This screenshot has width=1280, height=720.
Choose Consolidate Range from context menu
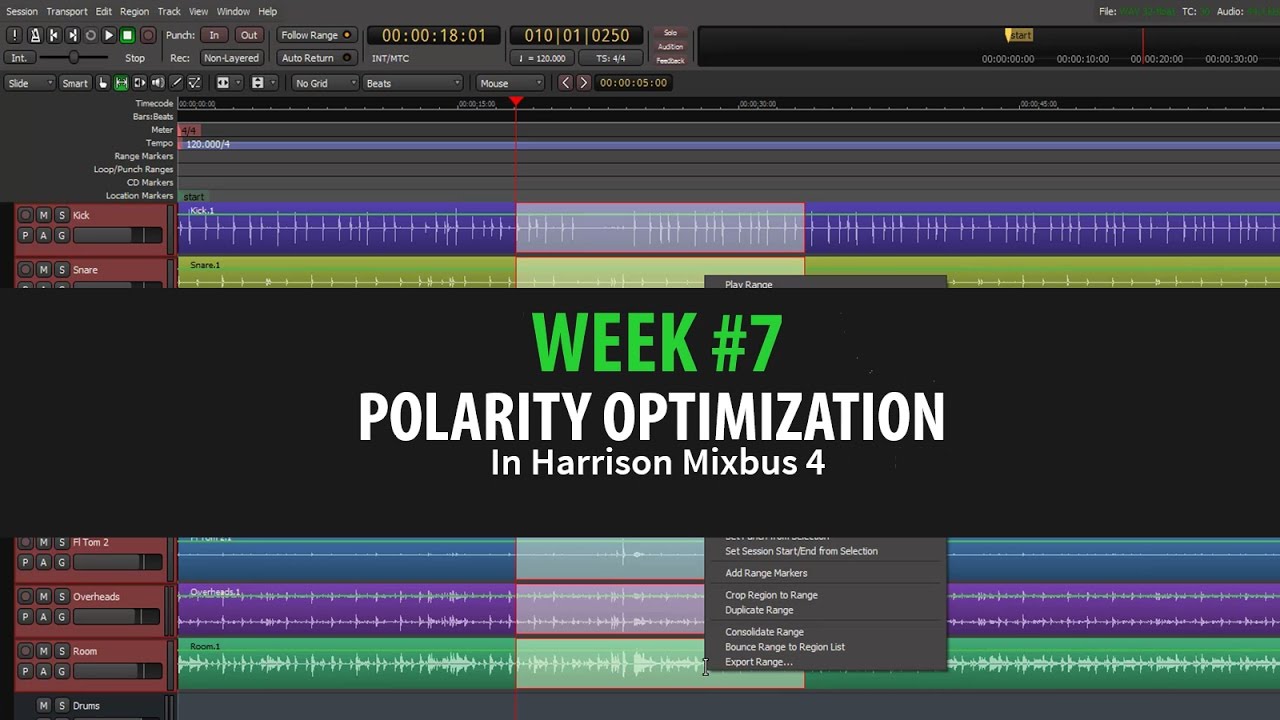pos(764,632)
